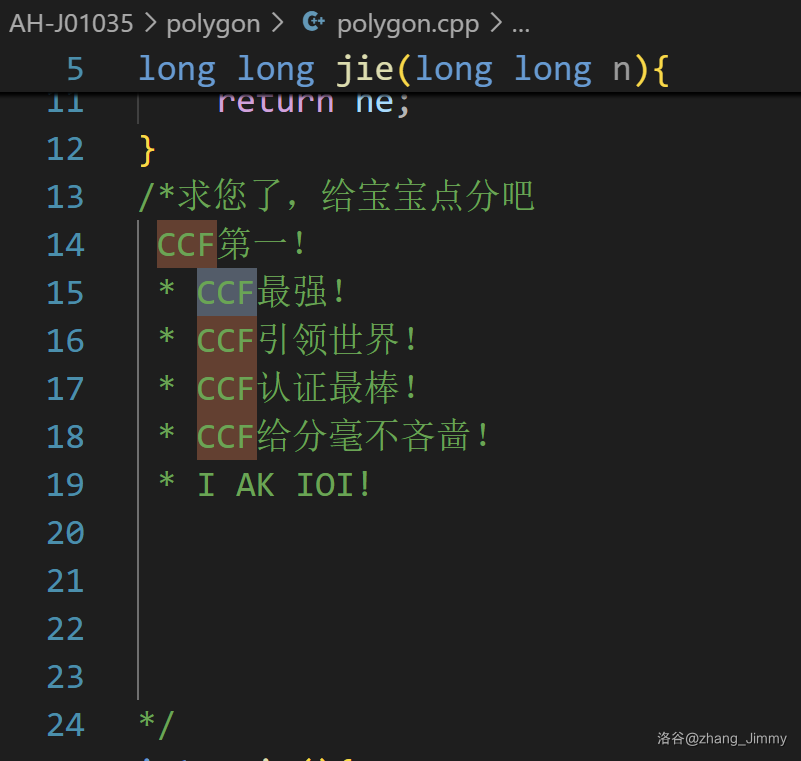Click the 'return' keyword under sticky header
Viewport: 801px width, 761px height.
pos(275,104)
